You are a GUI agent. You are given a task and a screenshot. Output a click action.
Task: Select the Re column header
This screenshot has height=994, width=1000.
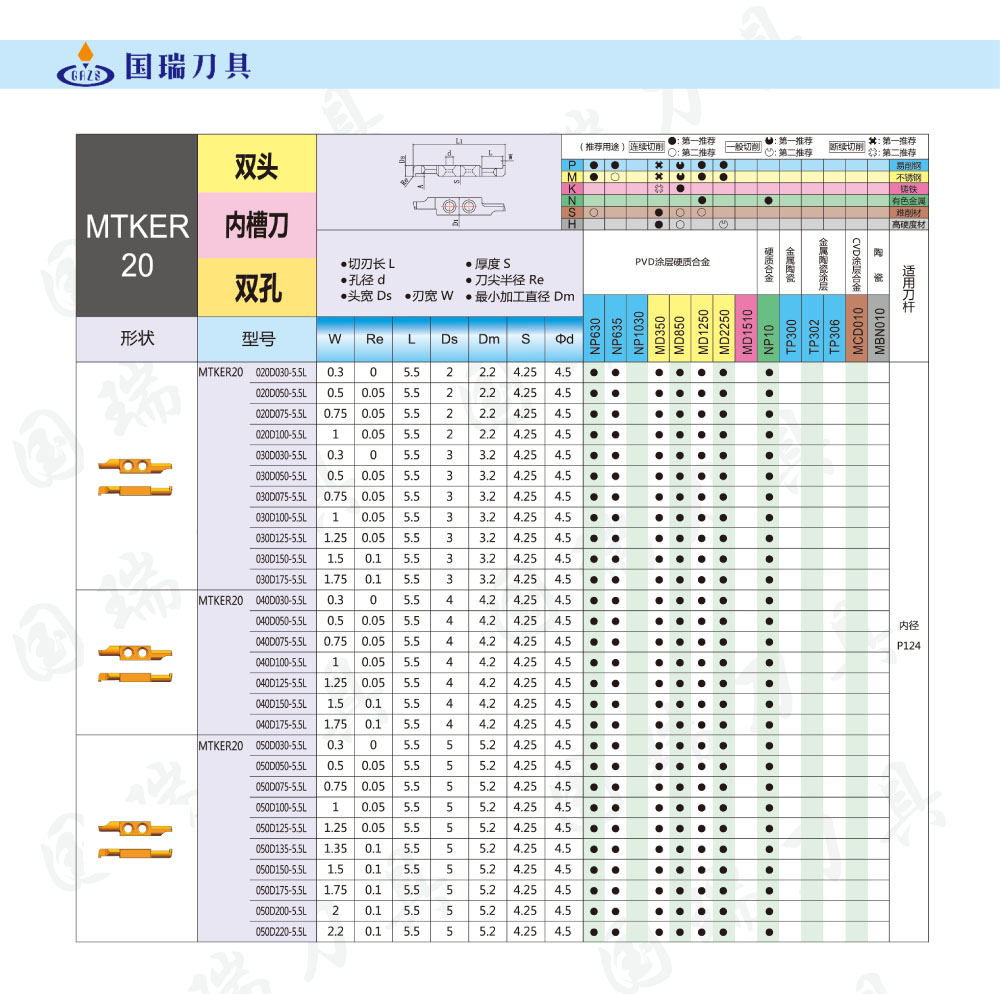[x=374, y=339]
